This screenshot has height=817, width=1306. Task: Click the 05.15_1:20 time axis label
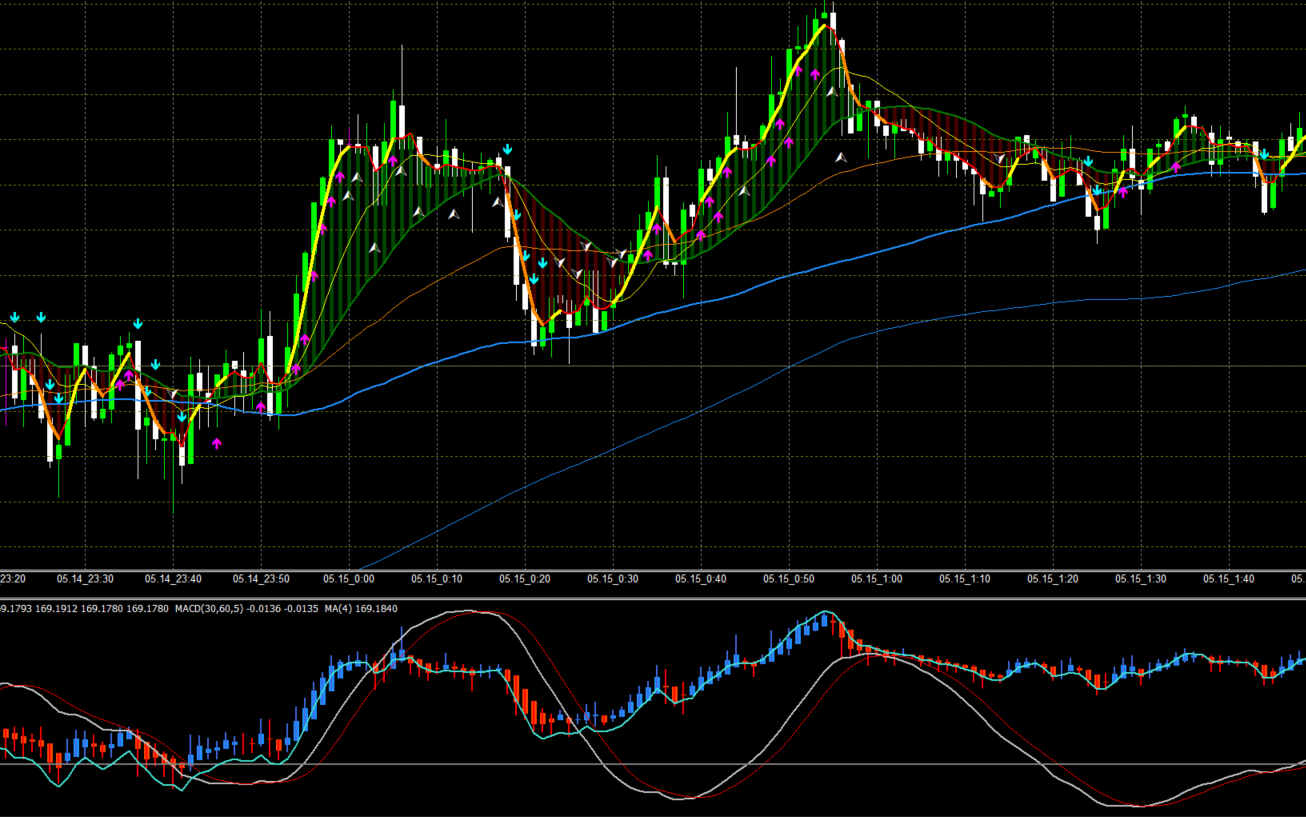tap(1053, 579)
